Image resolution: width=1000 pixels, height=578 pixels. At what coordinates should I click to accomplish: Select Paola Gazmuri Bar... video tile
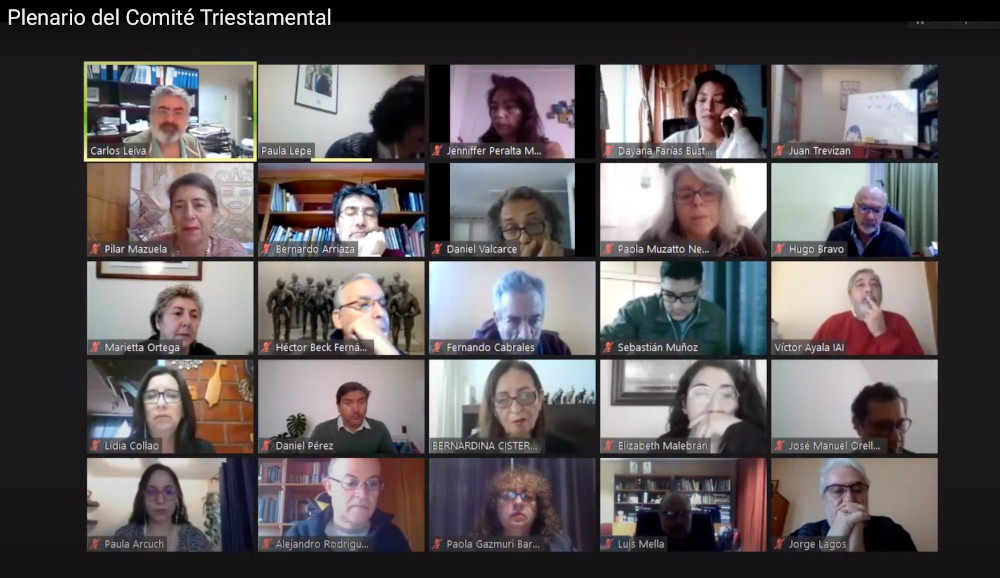click(512, 505)
